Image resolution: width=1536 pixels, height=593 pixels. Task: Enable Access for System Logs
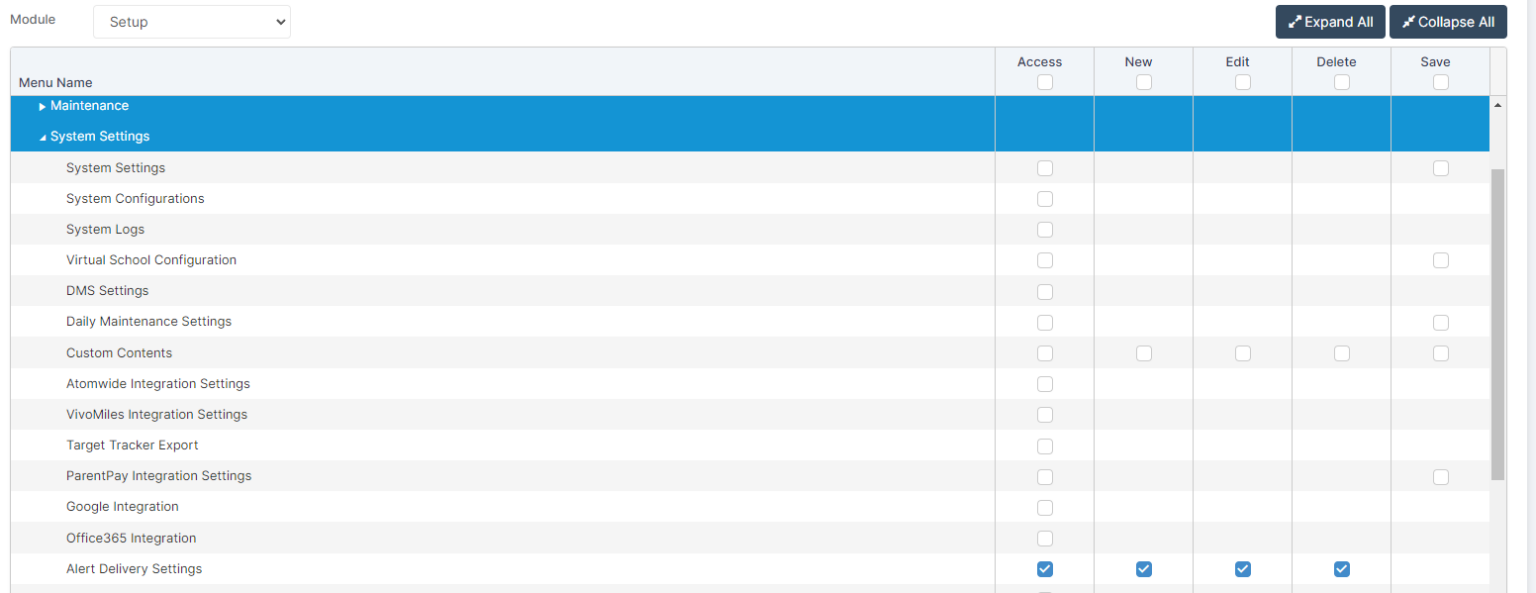click(x=1045, y=230)
